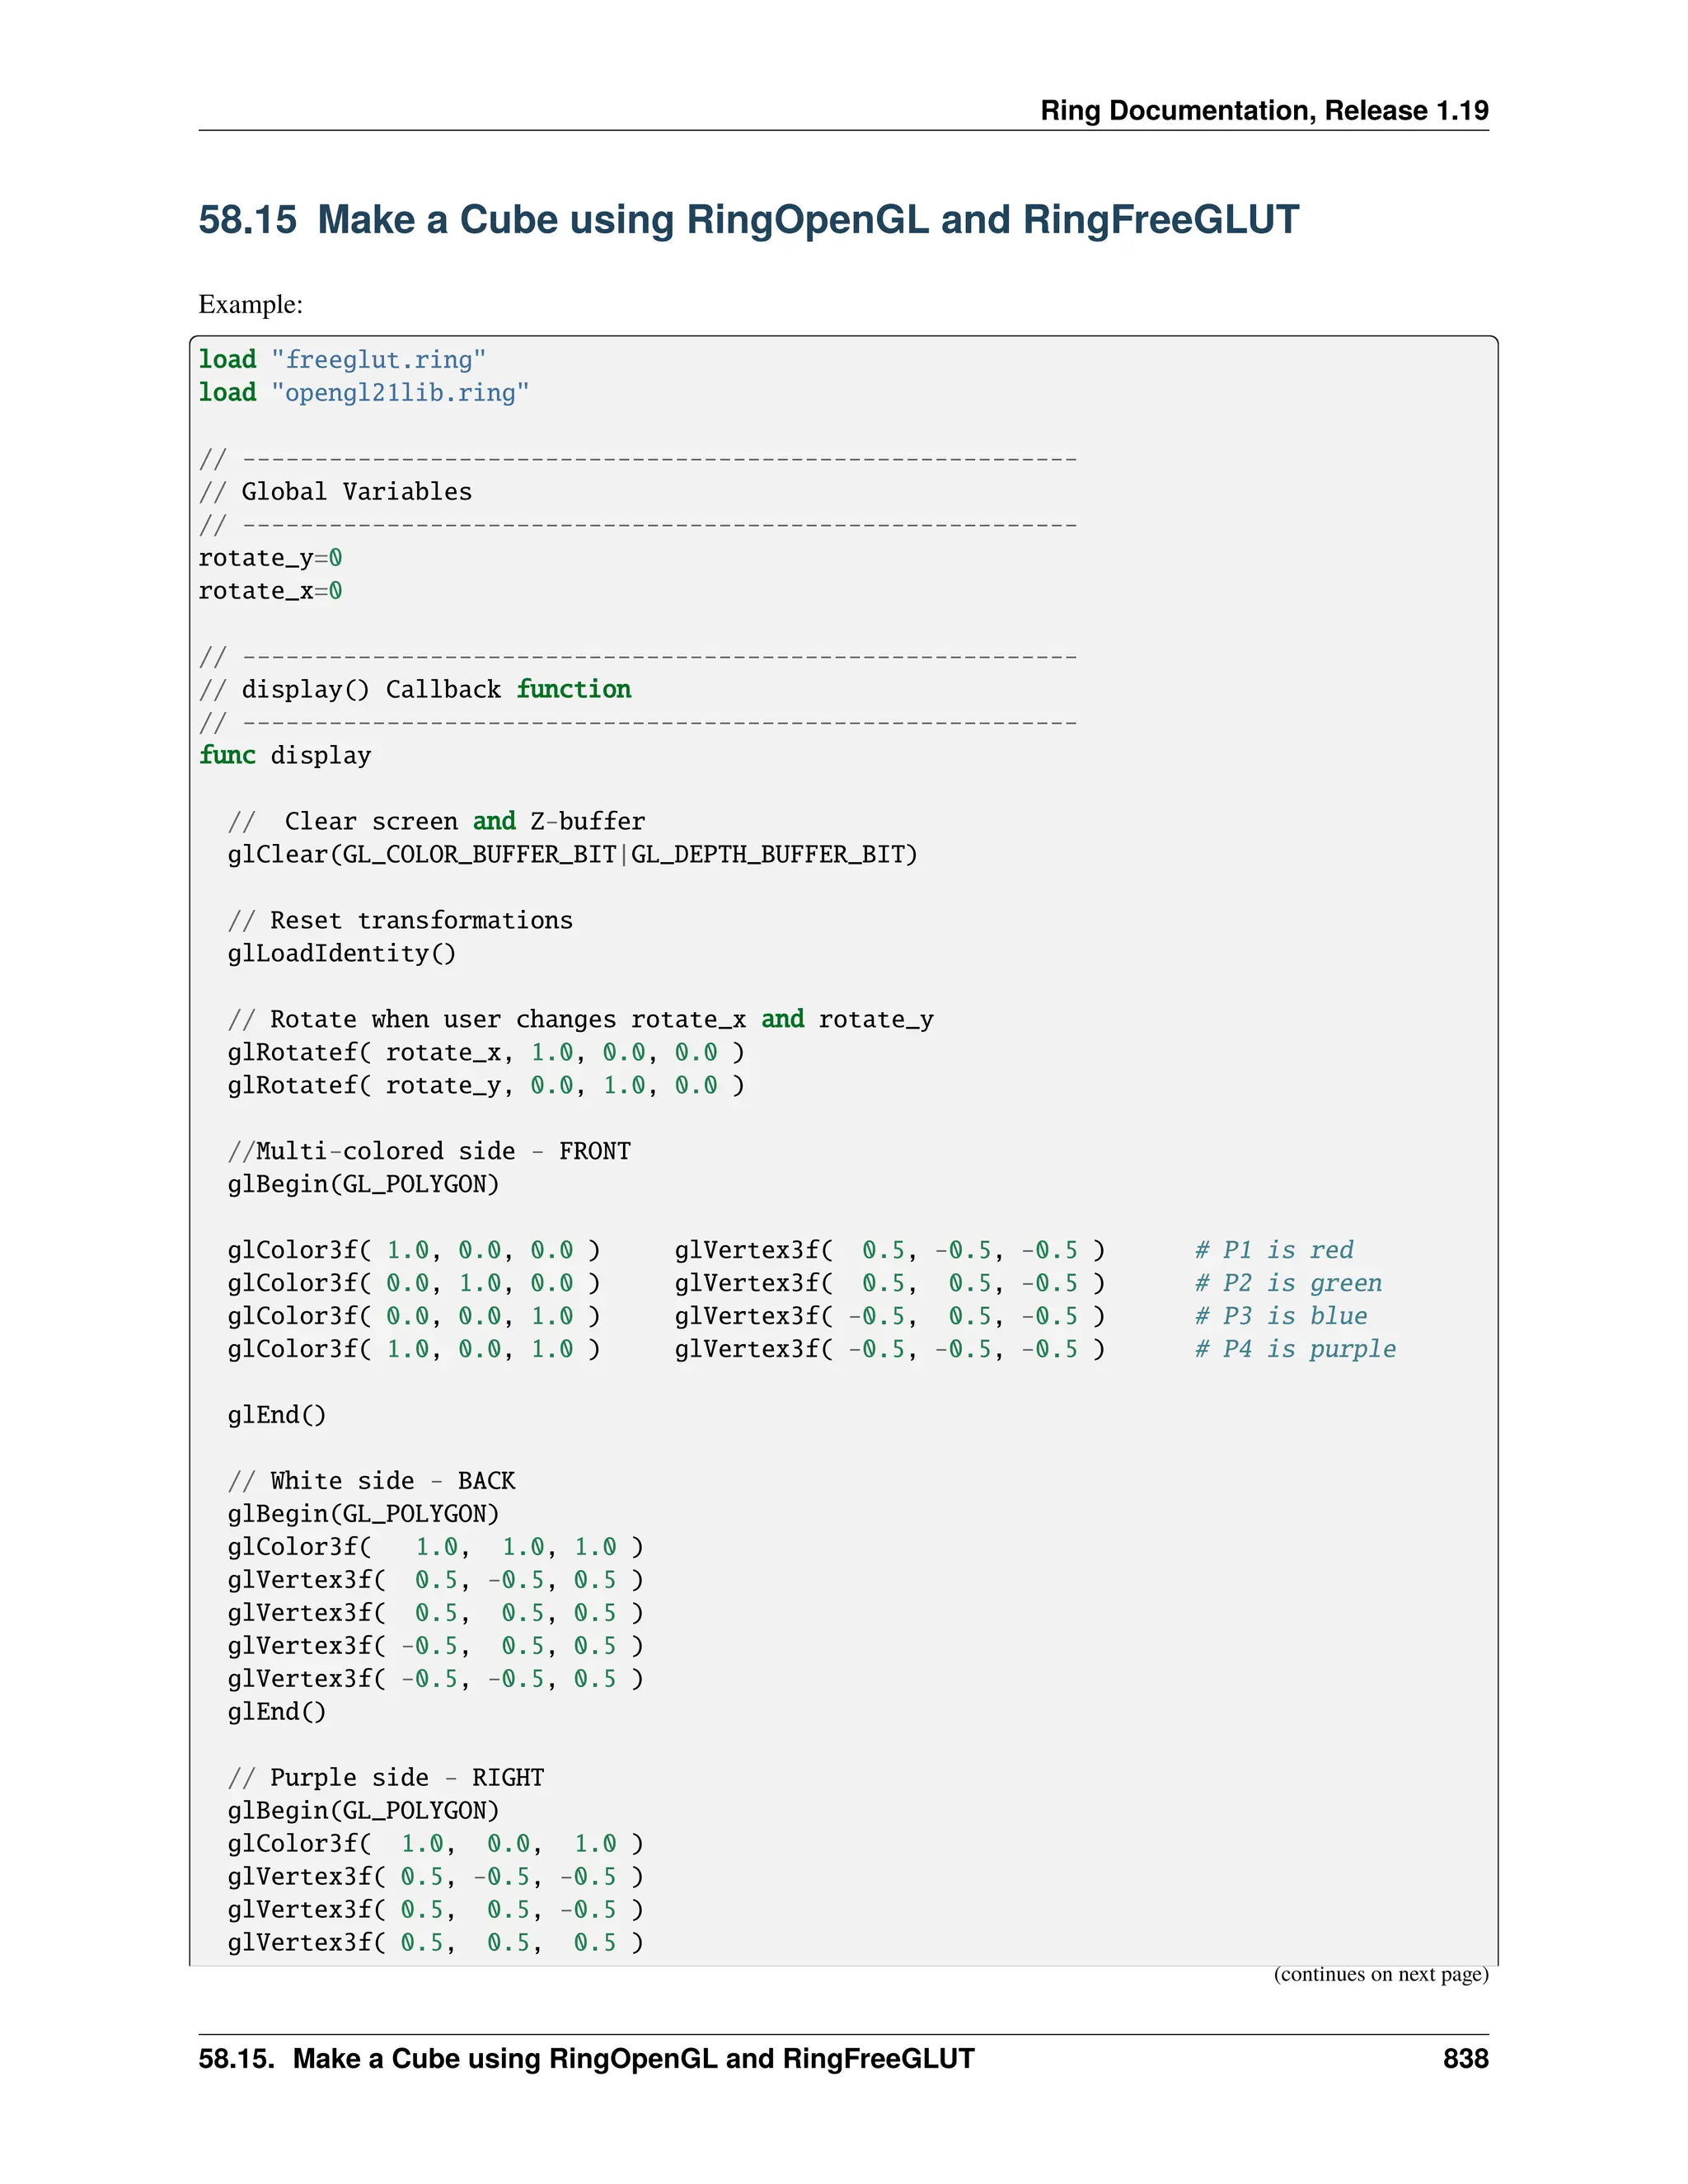The height and width of the screenshot is (2184, 1688).
Task: Click the header 'Ring Documentation, Release 1.19'
Action: pos(1264,110)
